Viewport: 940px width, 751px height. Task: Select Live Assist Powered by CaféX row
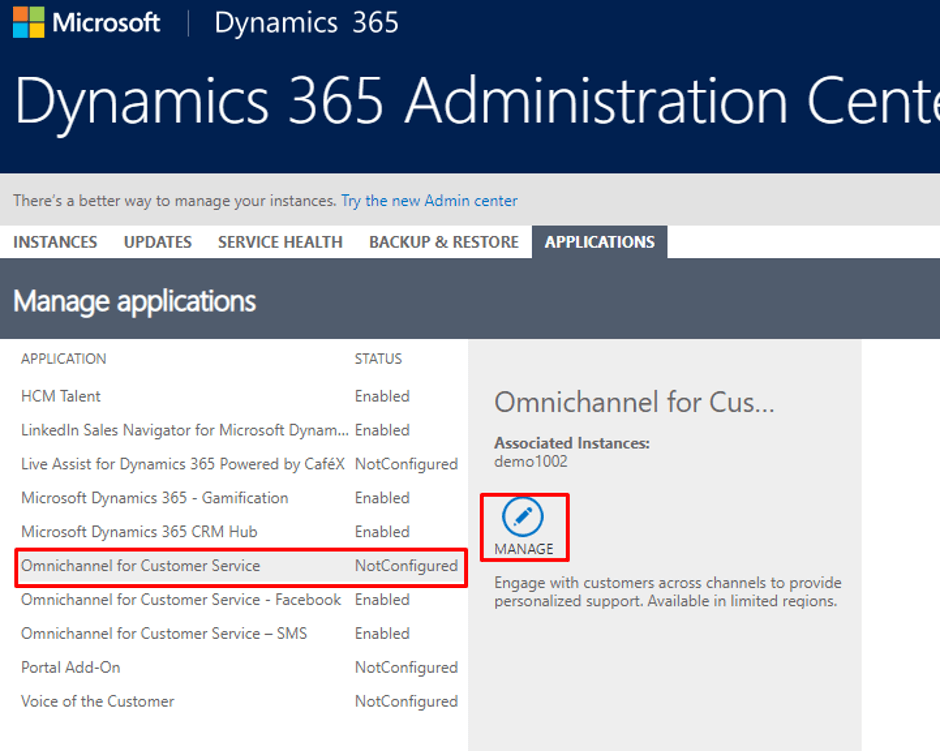183,464
